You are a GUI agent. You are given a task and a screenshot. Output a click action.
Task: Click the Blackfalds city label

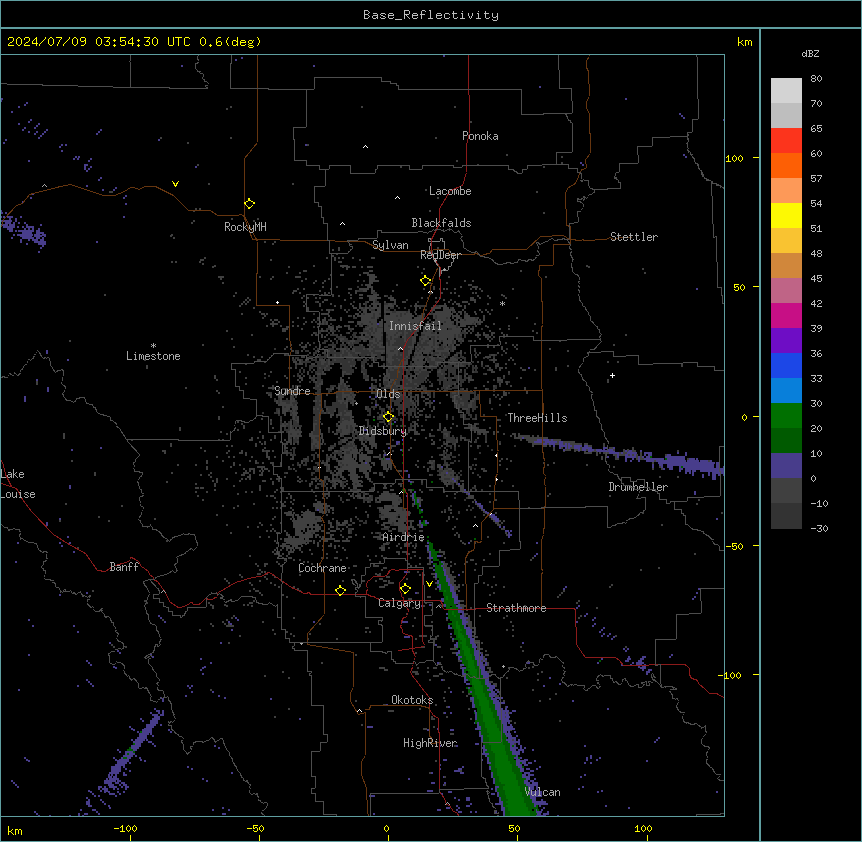click(x=441, y=223)
